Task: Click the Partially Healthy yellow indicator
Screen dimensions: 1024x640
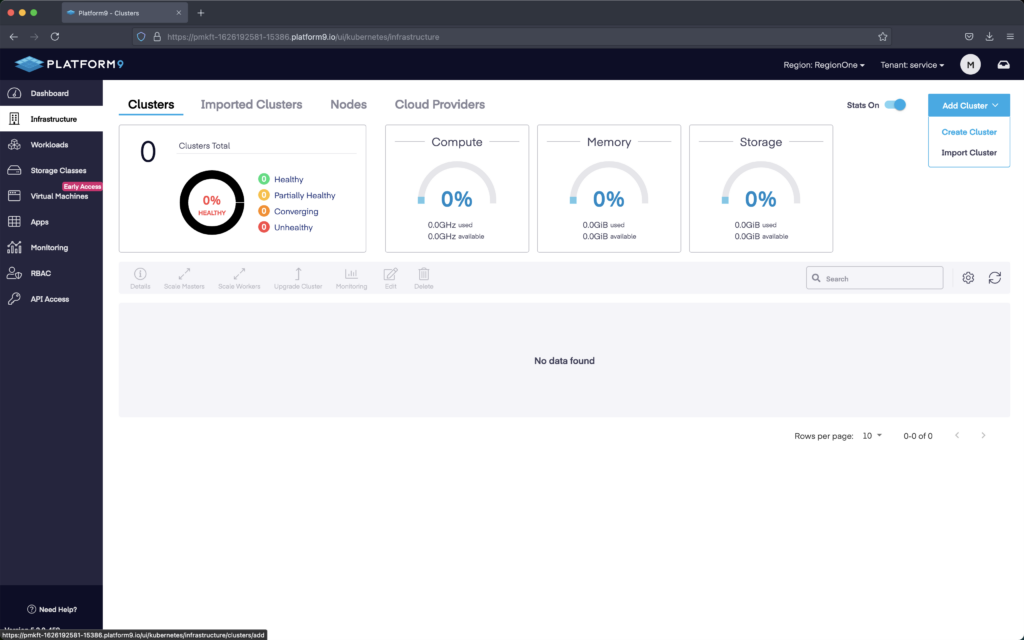Action: pyautogui.click(x=264, y=195)
